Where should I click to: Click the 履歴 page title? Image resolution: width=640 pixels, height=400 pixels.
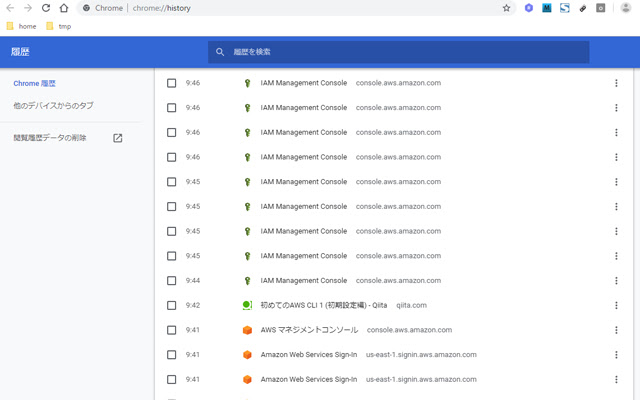click(20, 52)
